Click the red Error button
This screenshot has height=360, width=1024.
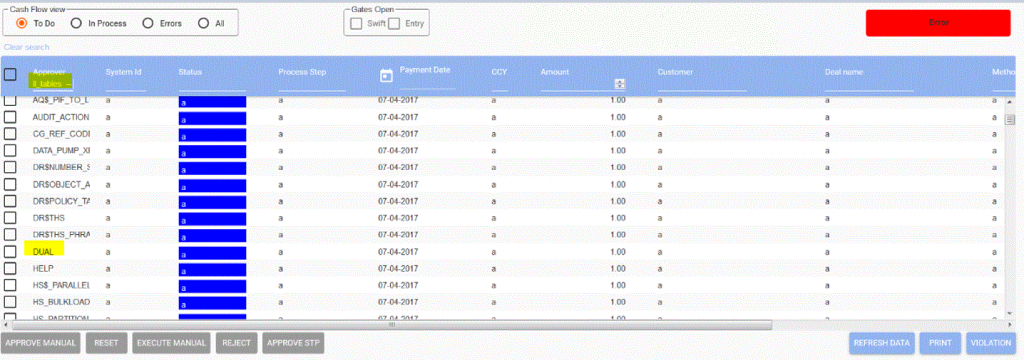click(x=938, y=23)
